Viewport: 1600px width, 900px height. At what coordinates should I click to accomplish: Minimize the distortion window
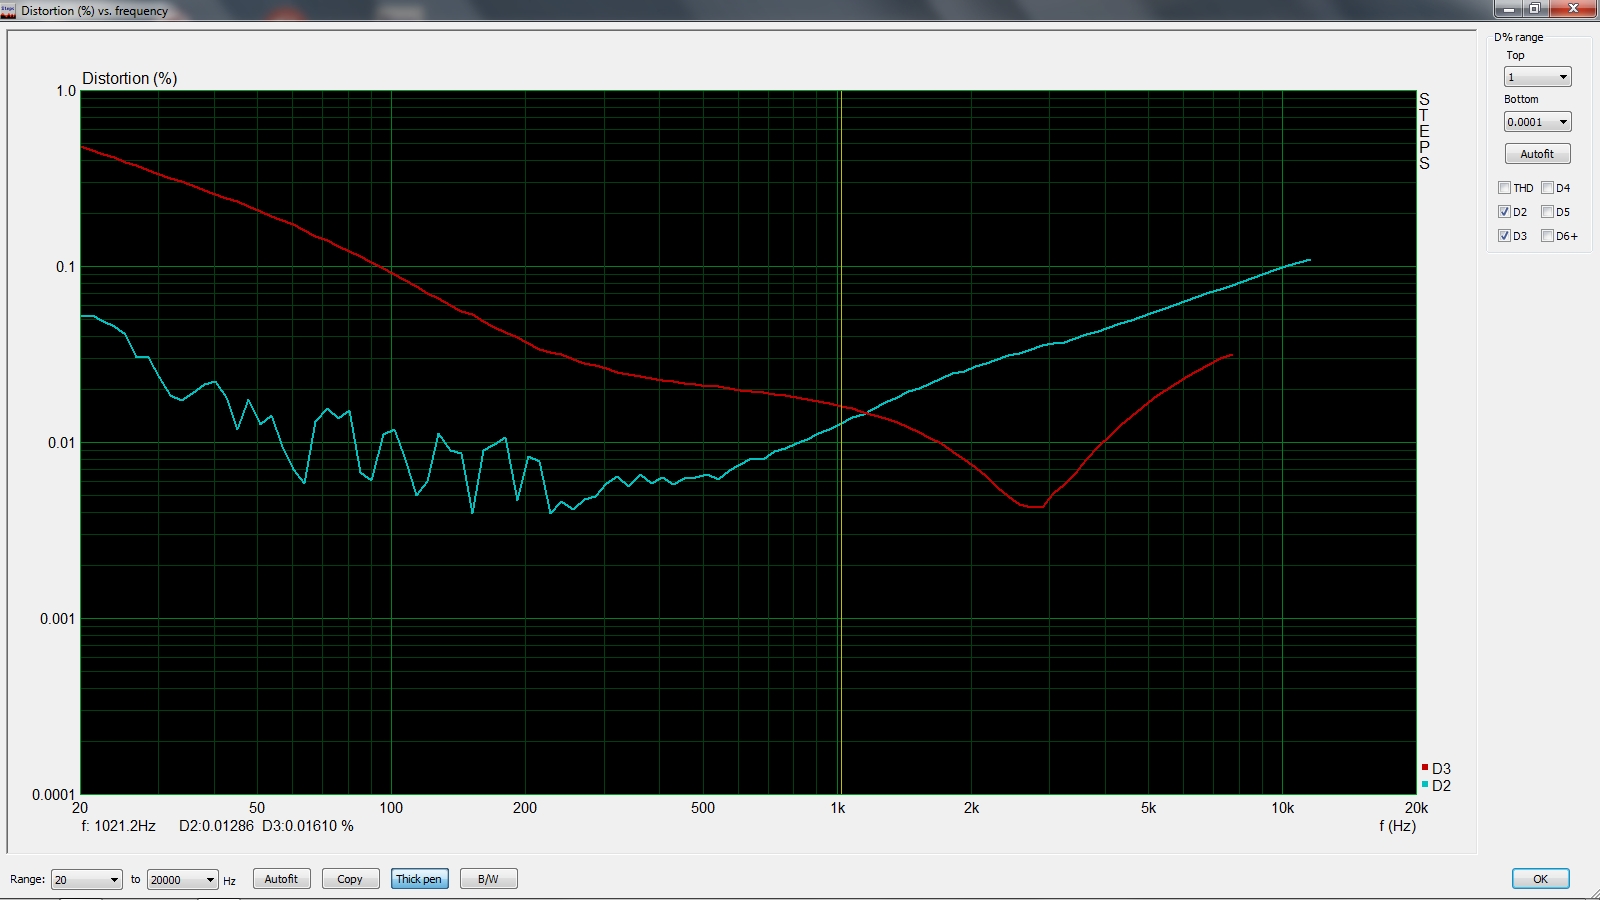point(1509,9)
